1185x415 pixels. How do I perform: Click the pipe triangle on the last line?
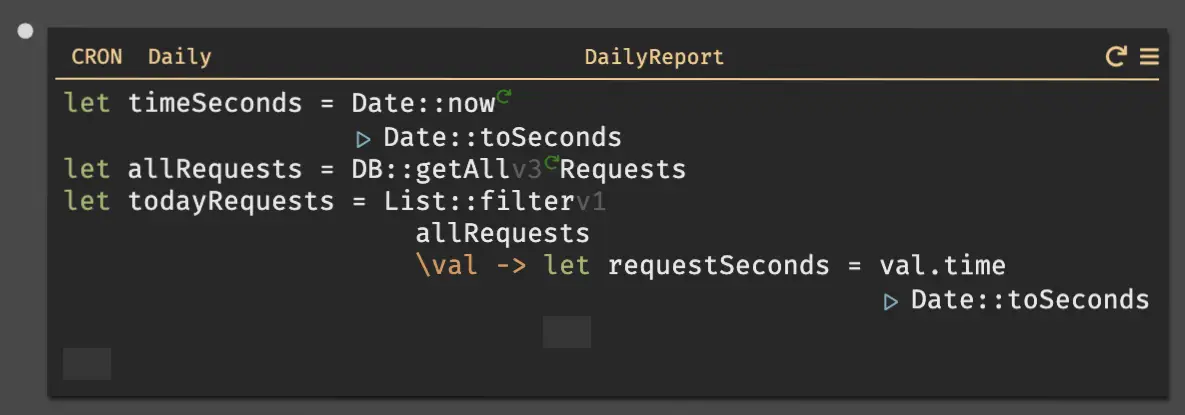(891, 300)
